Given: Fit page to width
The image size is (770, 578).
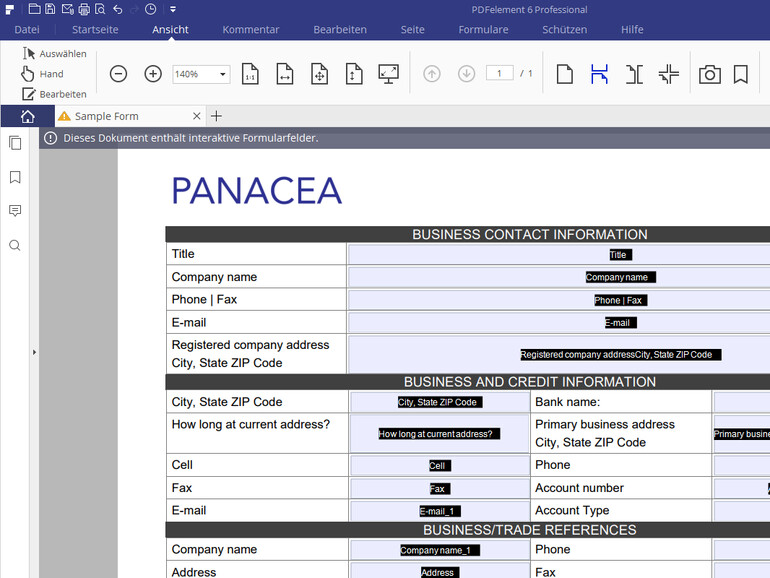Looking at the screenshot, I should pos(285,74).
